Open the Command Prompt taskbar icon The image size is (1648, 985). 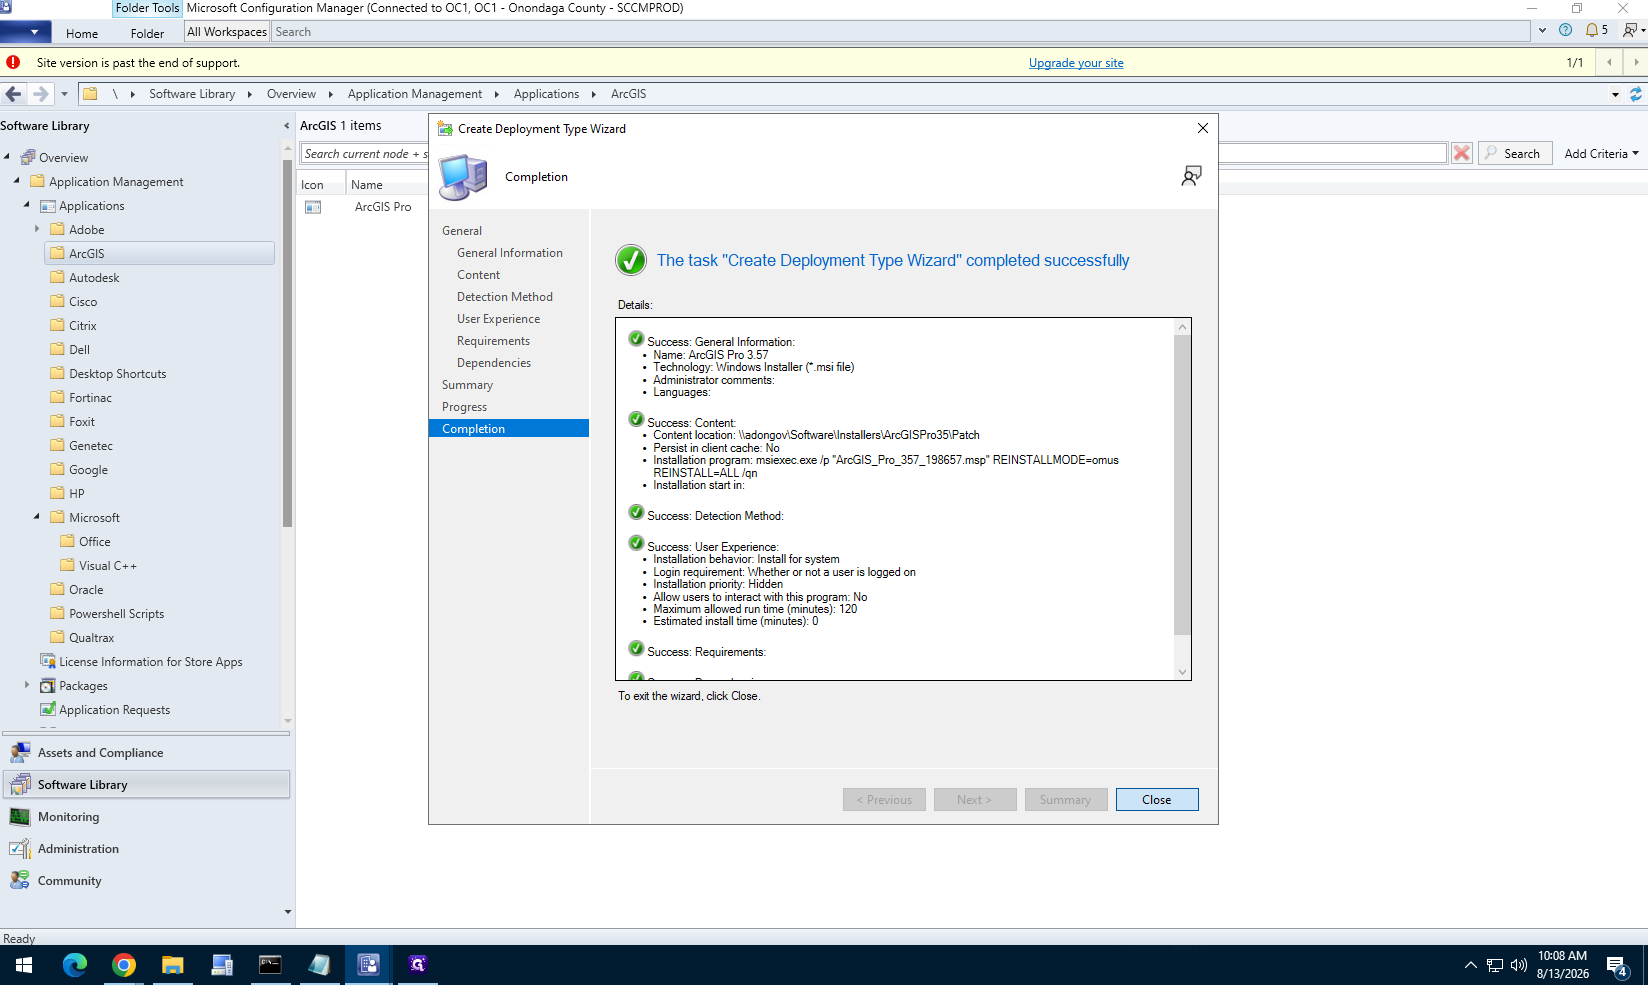click(270, 965)
